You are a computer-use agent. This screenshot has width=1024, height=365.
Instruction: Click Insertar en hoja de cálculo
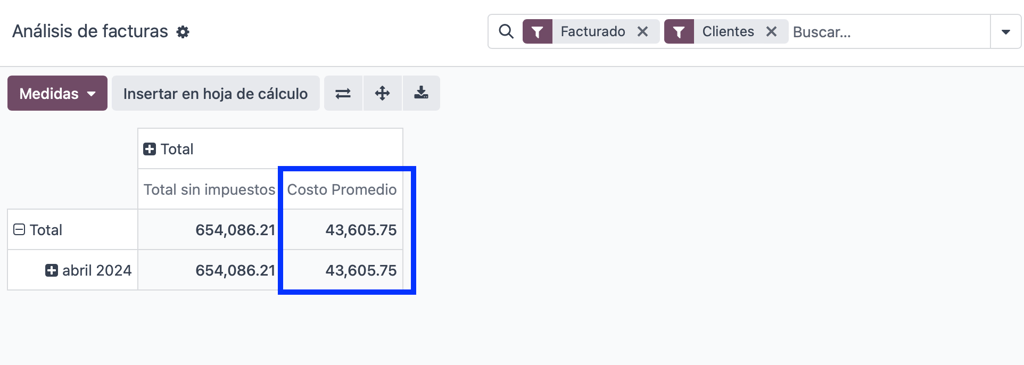pyautogui.click(x=216, y=93)
